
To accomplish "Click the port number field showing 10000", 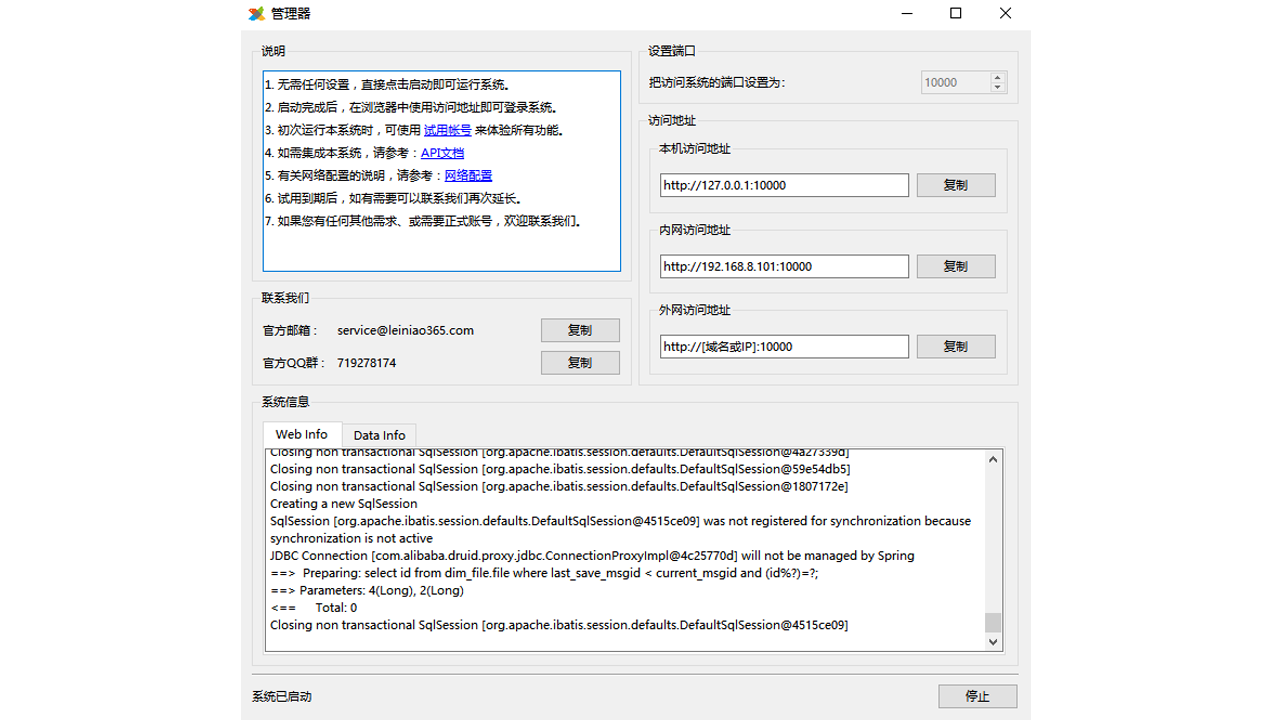I will click(x=954, y=83).
